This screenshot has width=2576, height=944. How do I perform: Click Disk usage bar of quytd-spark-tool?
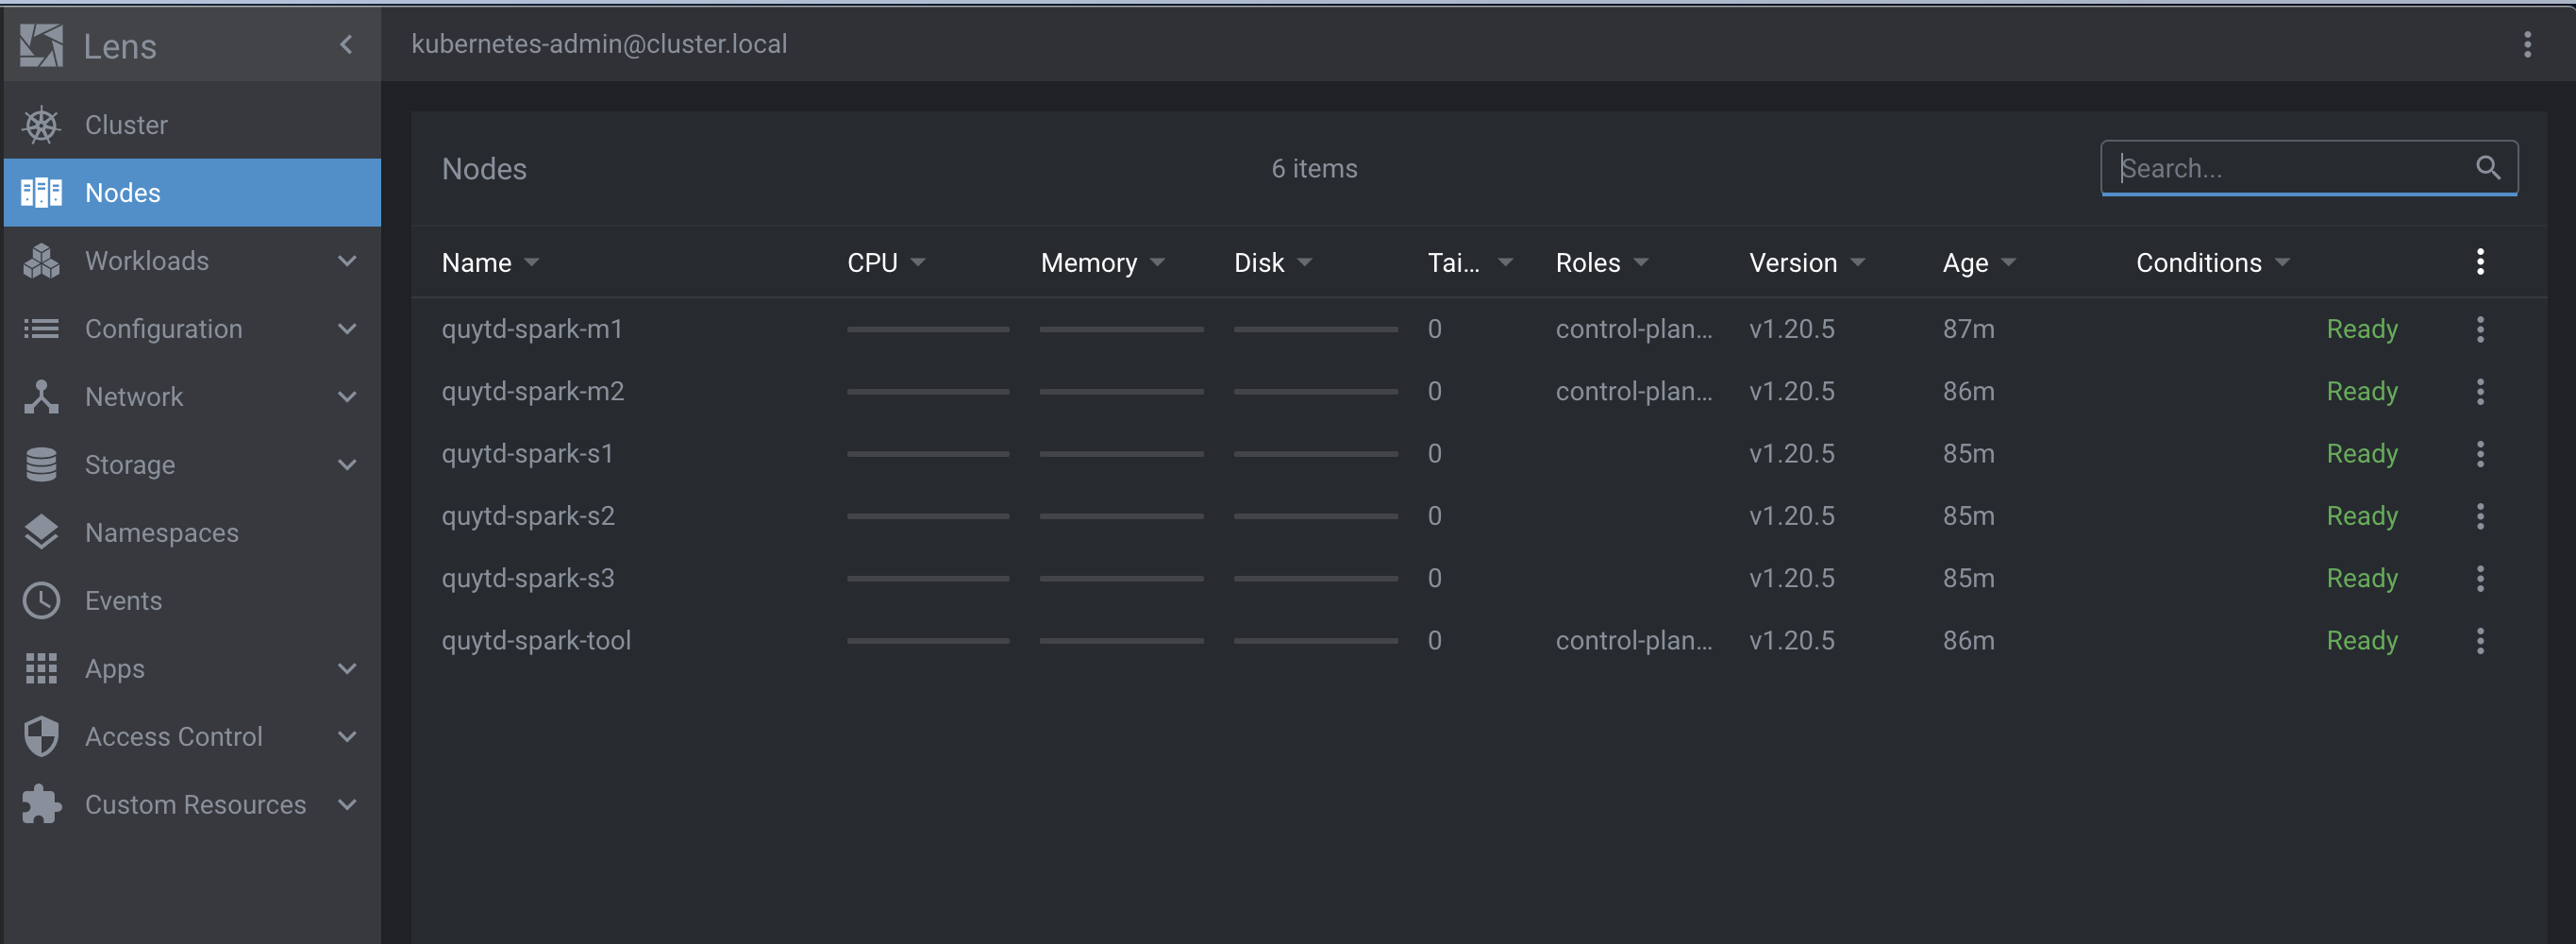[1315, 641]
